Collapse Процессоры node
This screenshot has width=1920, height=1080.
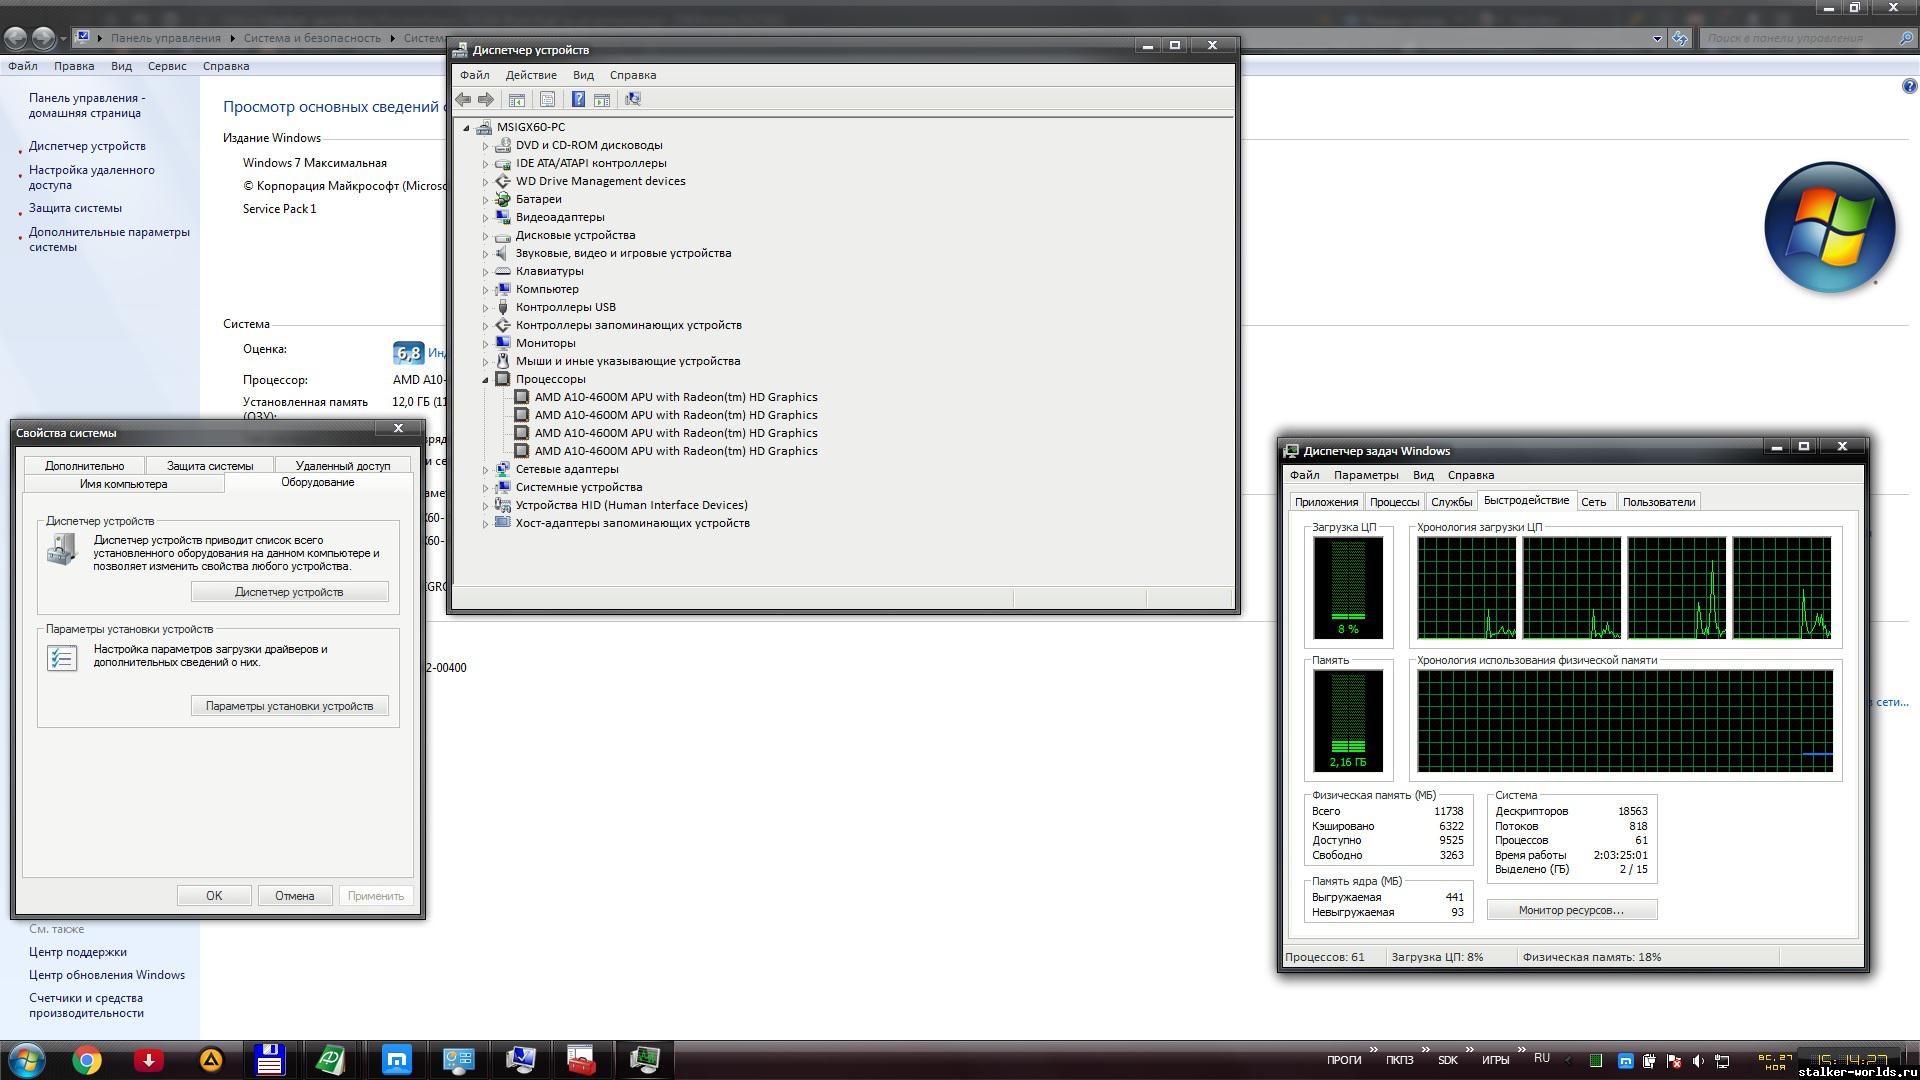coord(486,380)
